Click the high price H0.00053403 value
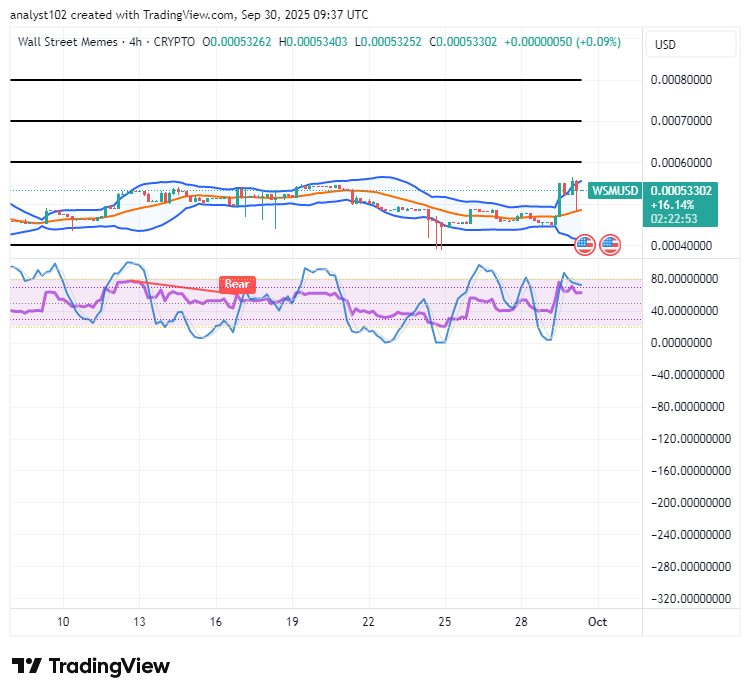Screen dimensions: 750x696 (313, 42)
